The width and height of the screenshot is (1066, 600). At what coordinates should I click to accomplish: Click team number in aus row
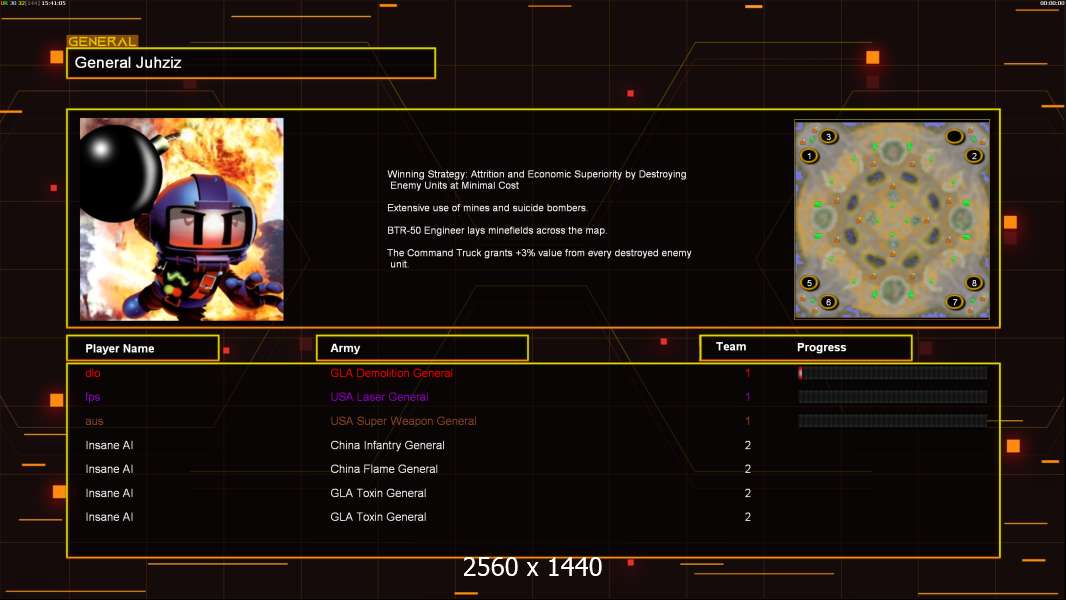tap(748, 421)
